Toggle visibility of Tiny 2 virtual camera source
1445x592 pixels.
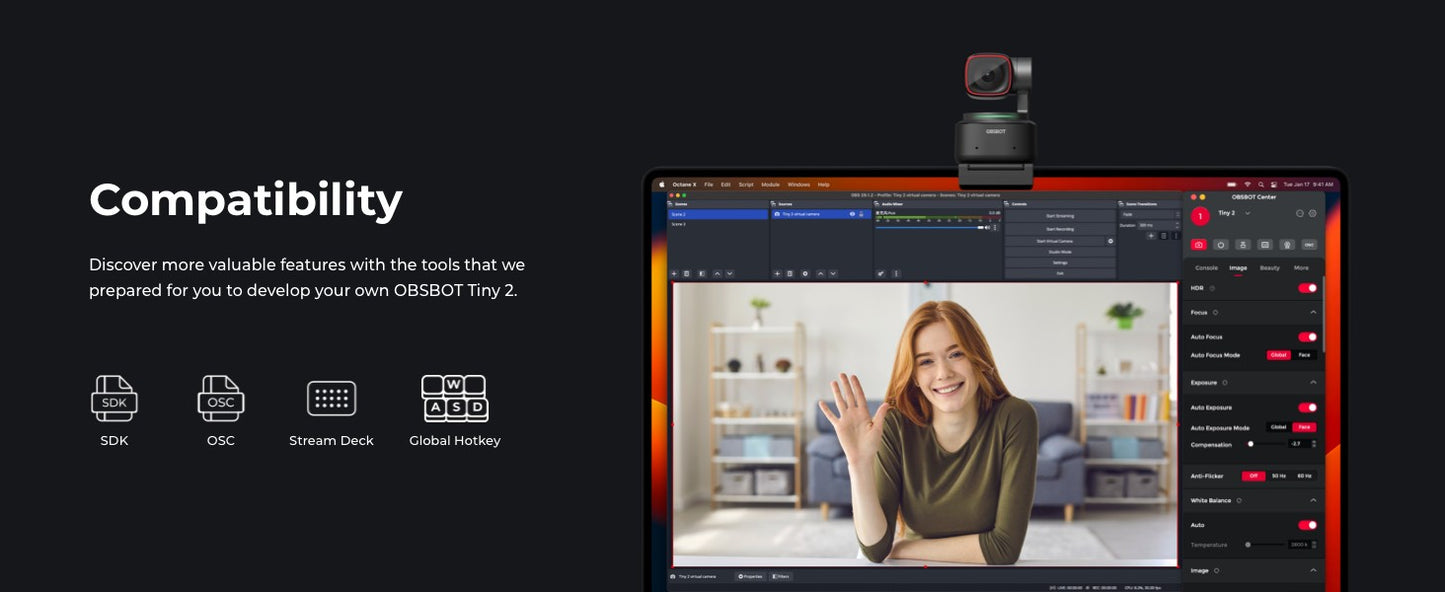coord(852,214)
